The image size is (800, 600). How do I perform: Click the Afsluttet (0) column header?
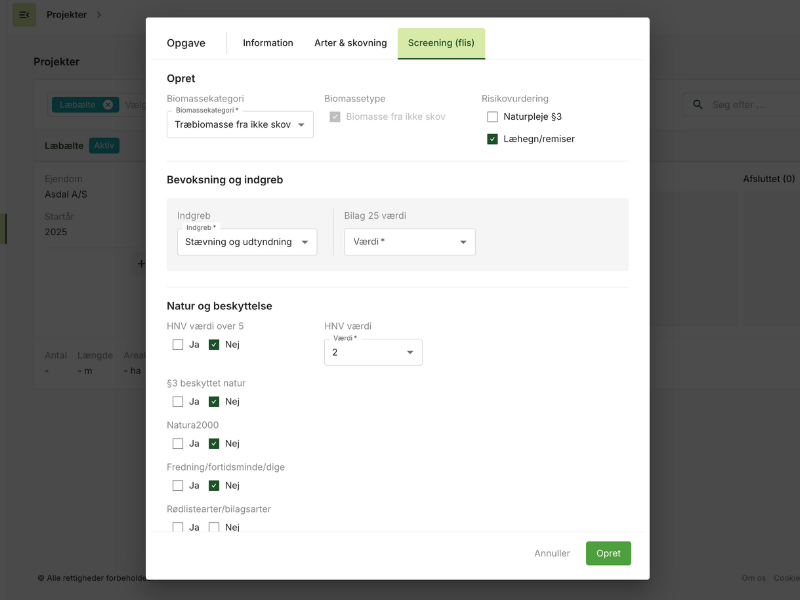tap(769, 179)
